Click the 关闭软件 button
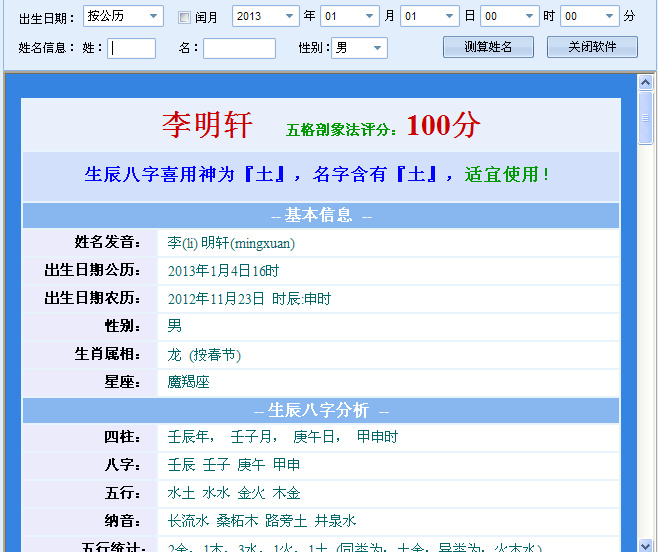This screenshot has height=552, width=658. (x=592, y=47)
